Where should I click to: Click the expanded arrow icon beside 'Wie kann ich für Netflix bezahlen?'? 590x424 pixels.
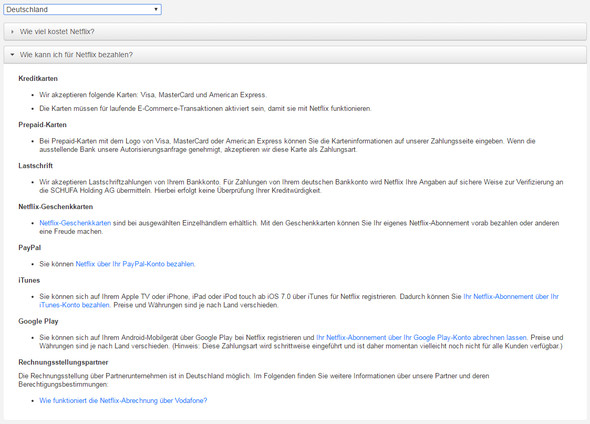pyautogui.click(x=12, y=55)
